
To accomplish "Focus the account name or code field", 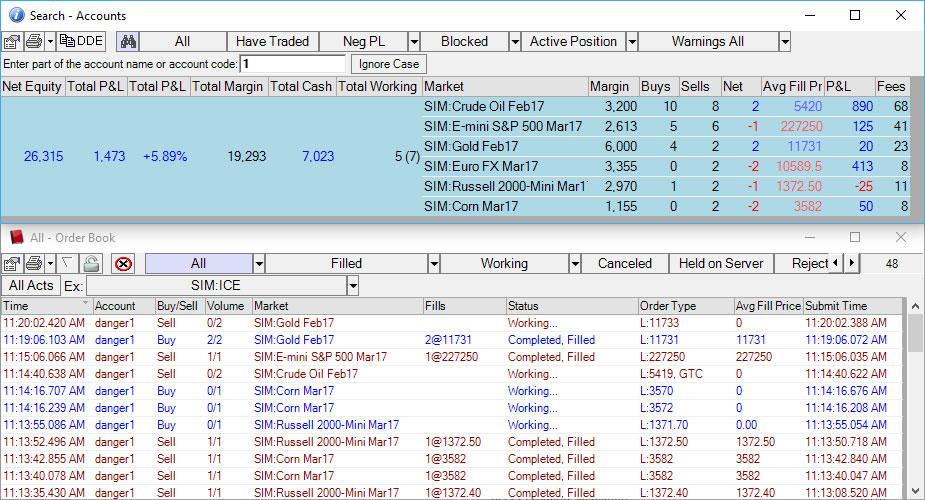I will tap(293, 64).
